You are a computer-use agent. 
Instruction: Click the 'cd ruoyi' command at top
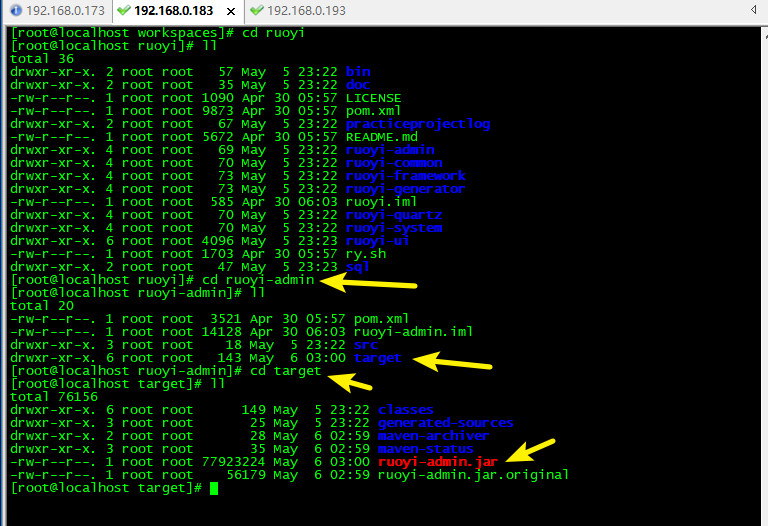pos(273,33)
